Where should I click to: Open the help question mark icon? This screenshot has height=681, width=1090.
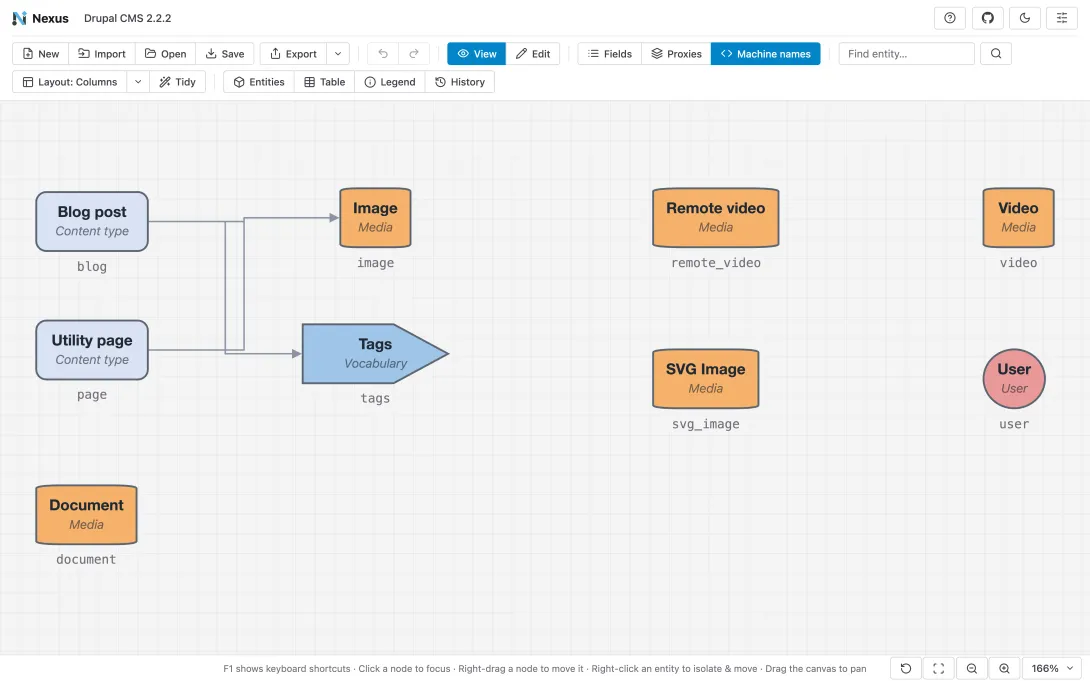click(950, 18)
